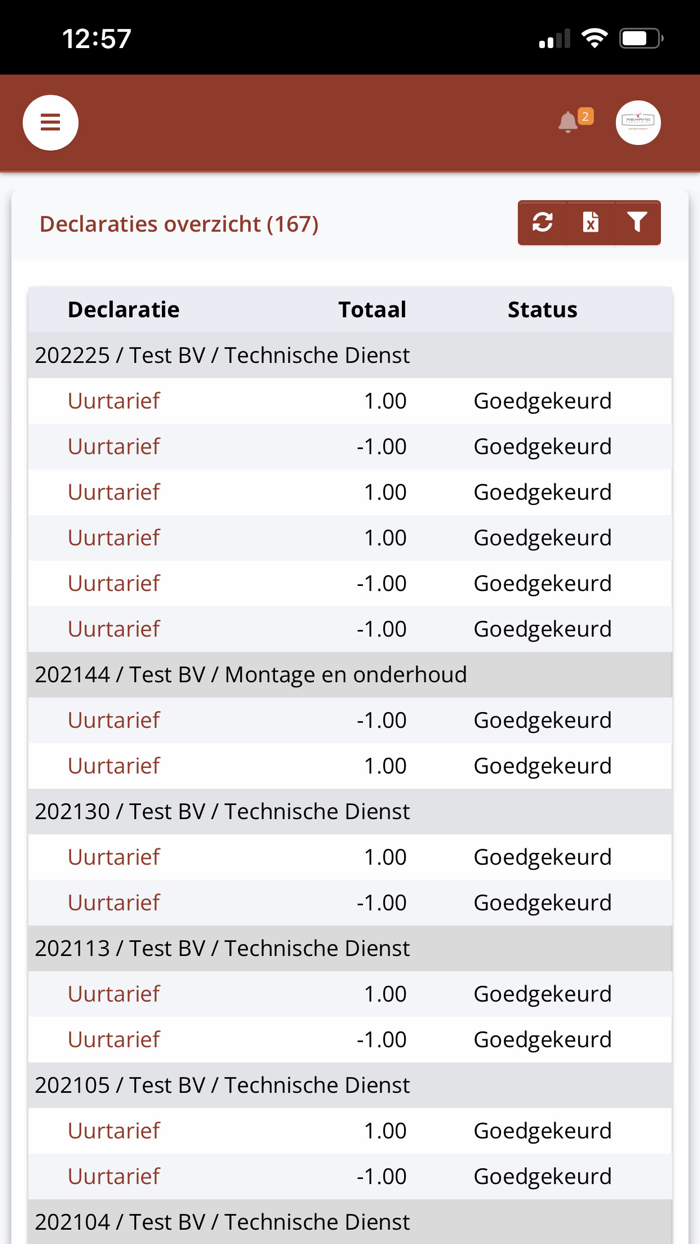700x1244 pixels.
Task: Sort by Status column header
Action: click(x=542, y=310)
